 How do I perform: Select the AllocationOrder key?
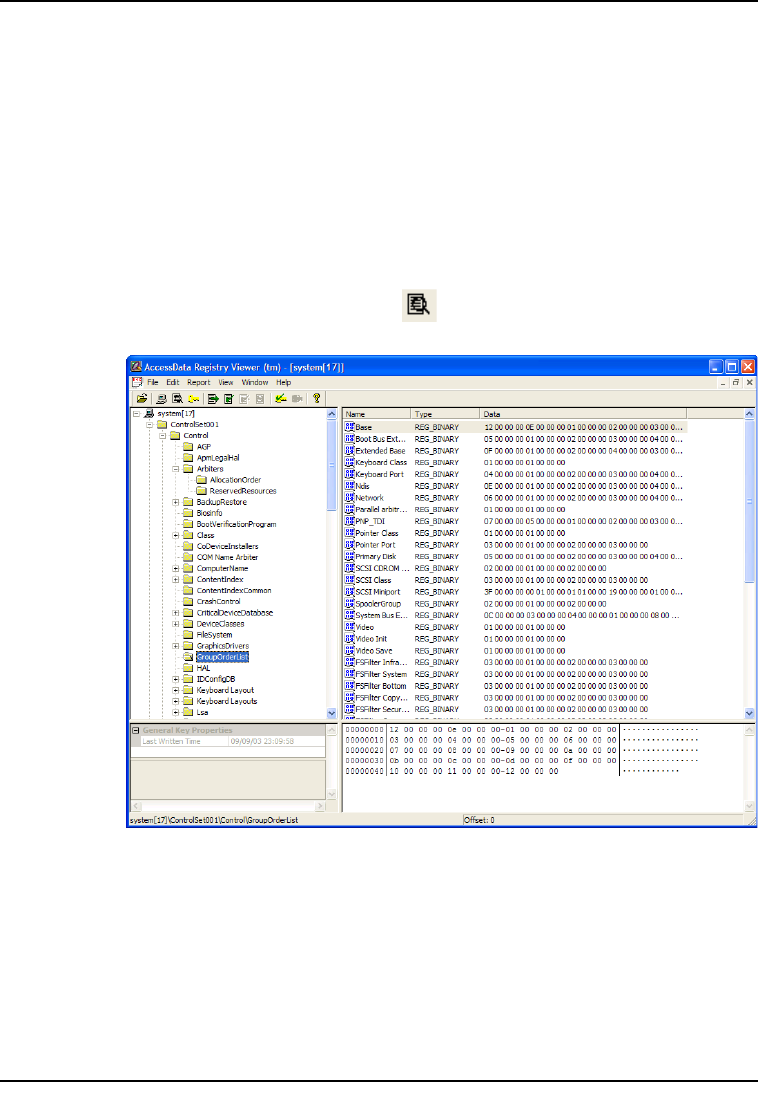pyautogui.click(x=235, y=480)
